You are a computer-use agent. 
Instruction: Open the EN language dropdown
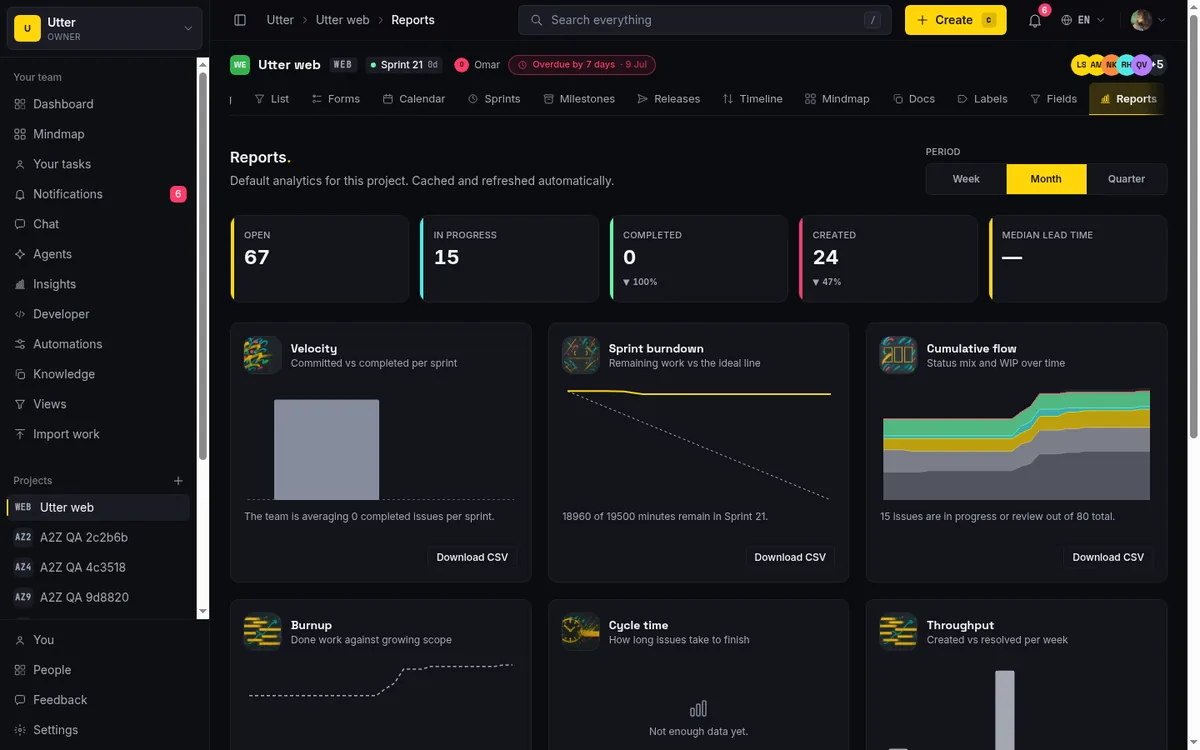[1083, 20]
